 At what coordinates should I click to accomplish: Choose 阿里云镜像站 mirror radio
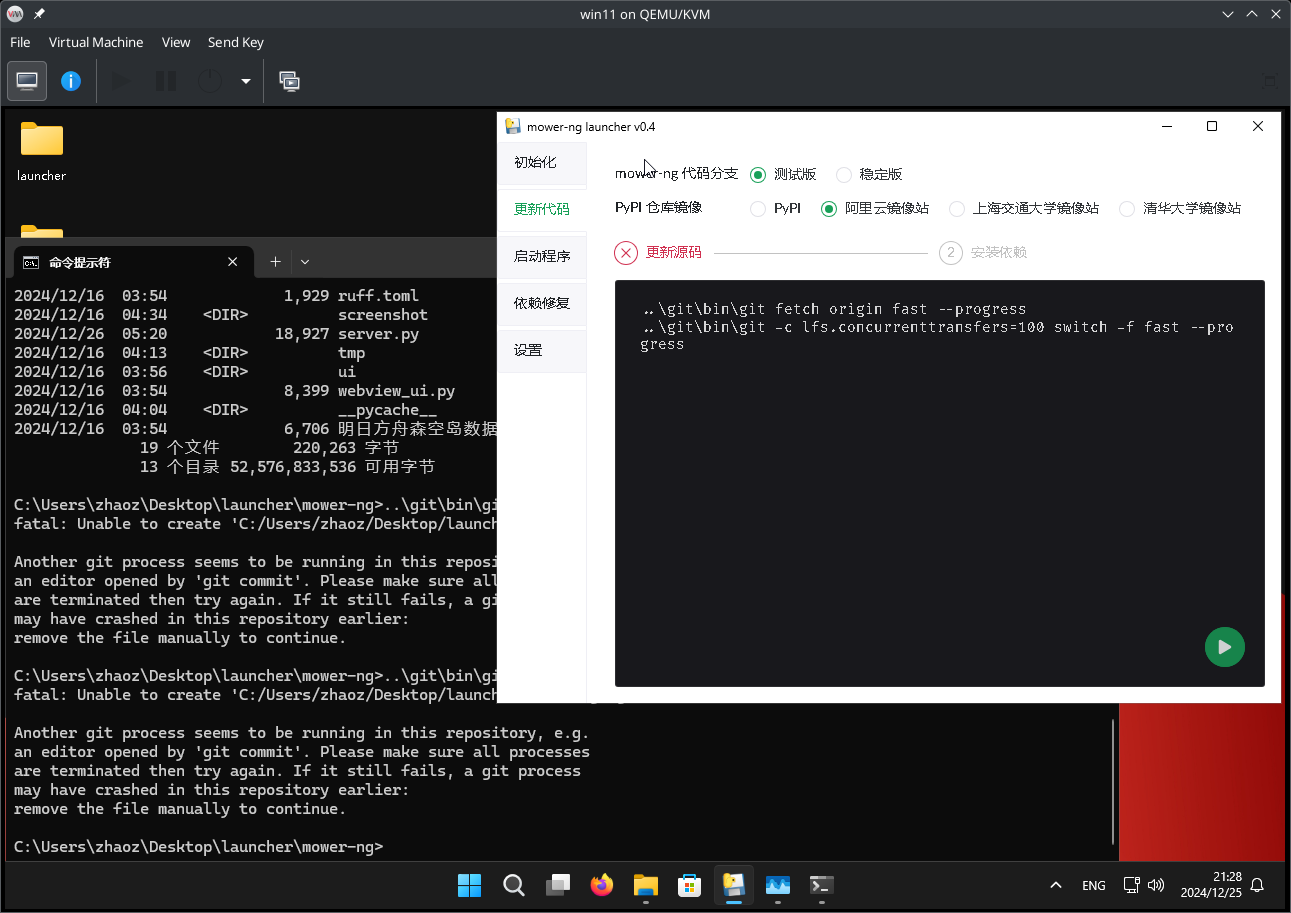(828, 209)
